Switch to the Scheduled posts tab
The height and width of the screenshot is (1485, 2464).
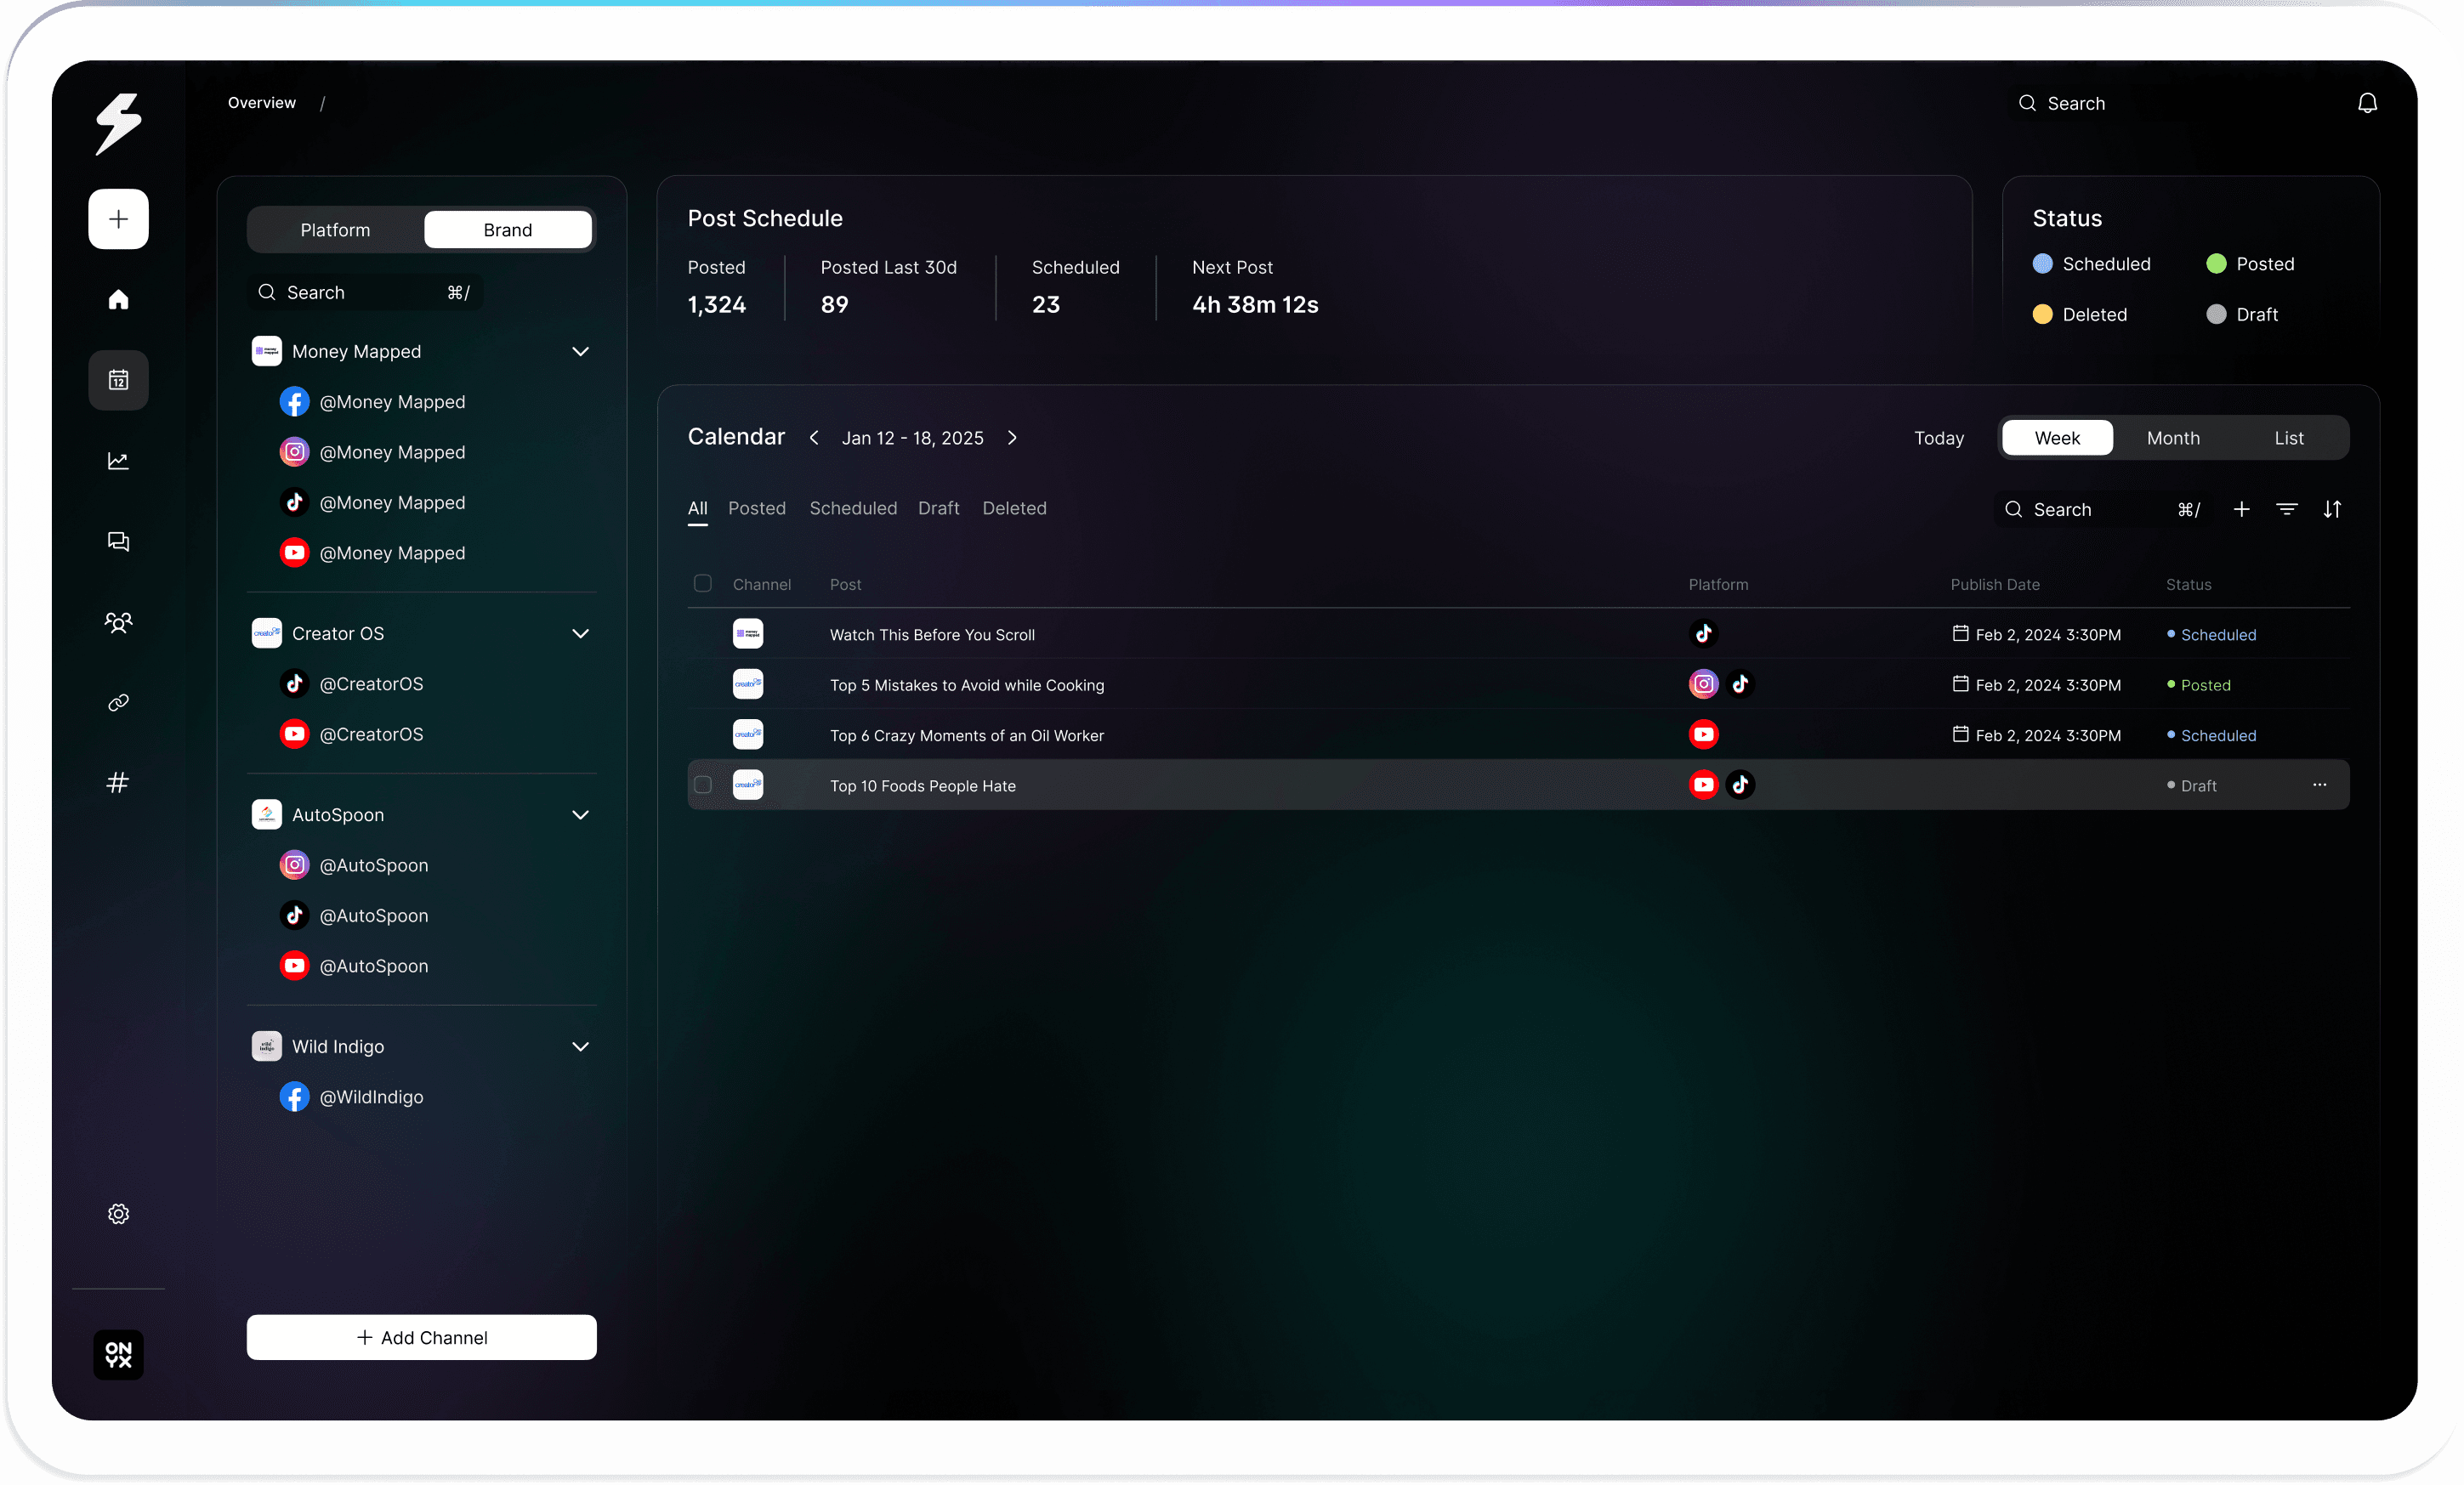tap(852, 508)
